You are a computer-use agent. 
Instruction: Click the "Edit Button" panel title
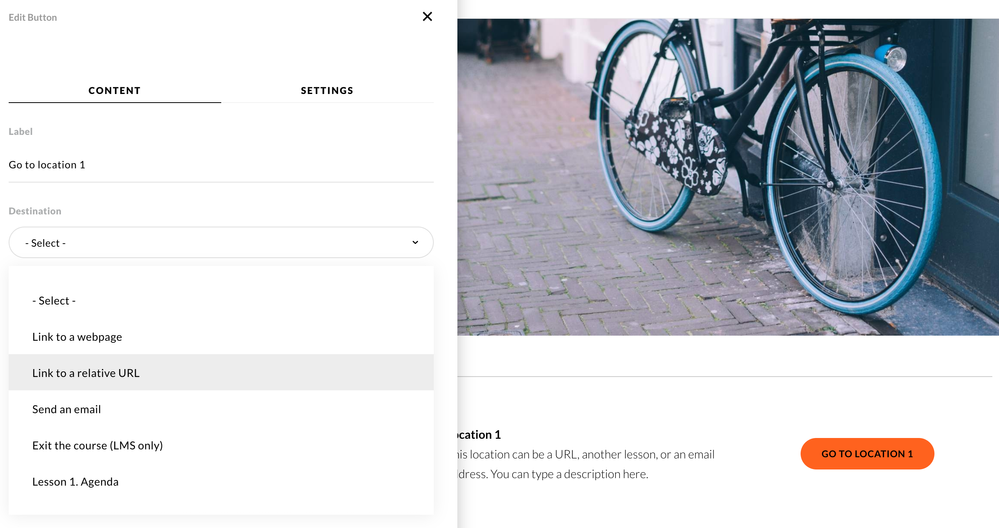tap(33, 17)
